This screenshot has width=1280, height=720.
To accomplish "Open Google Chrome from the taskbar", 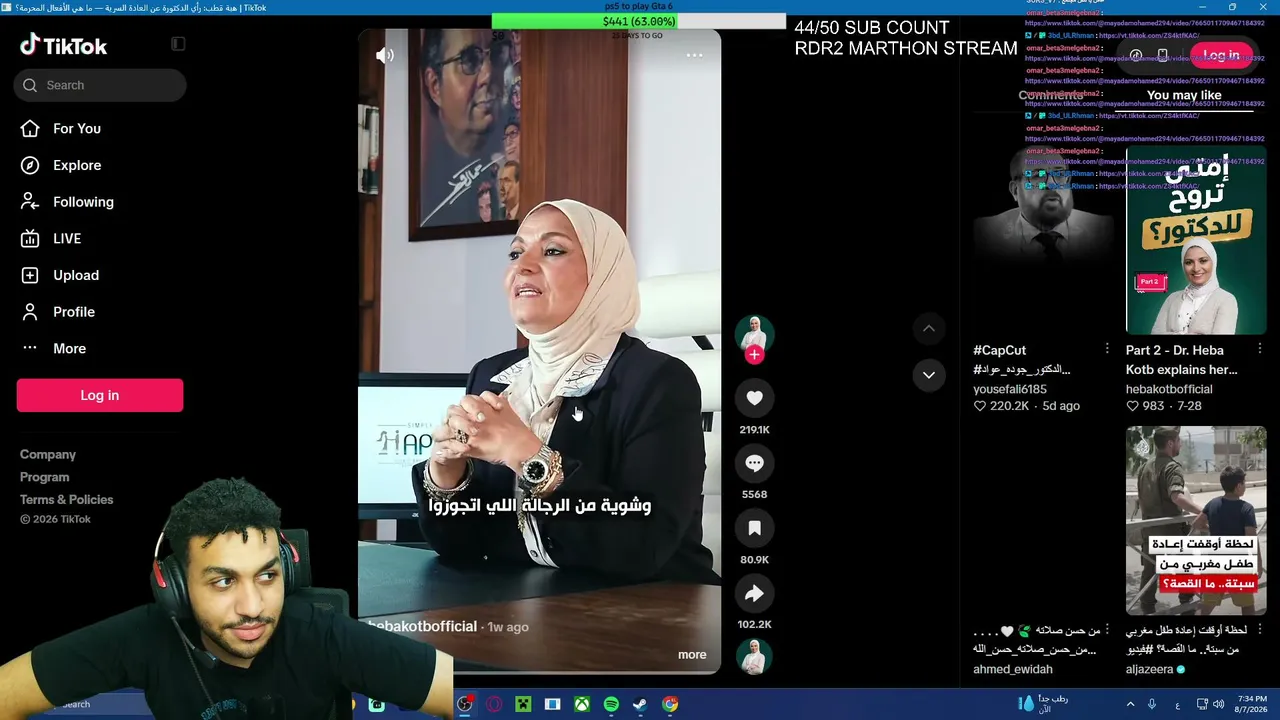I will pos(670,704).
